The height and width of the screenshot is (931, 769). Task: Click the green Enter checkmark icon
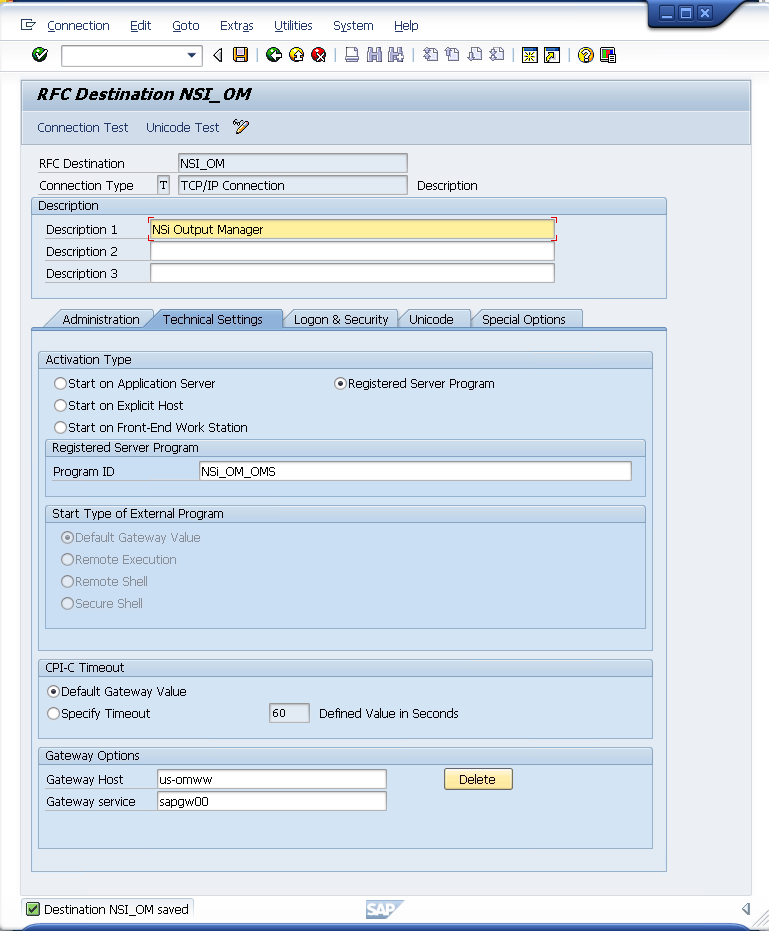(40, 55)
